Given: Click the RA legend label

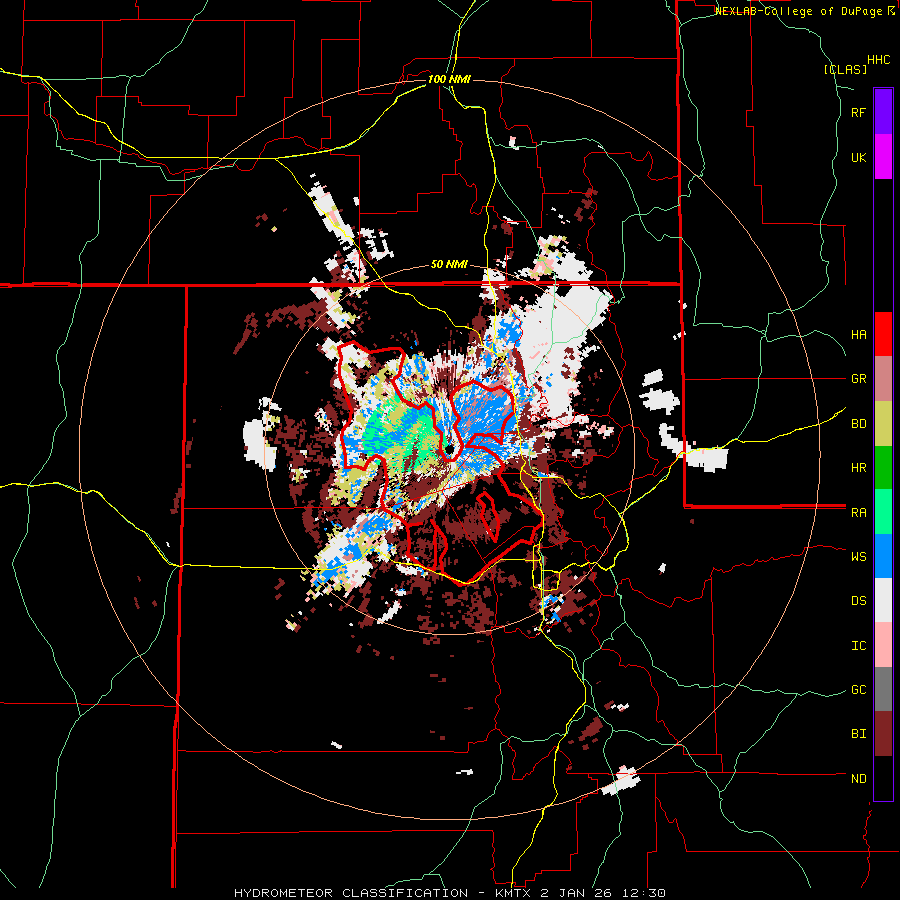Looking at the screenshot, I should [x=858, y=513].
